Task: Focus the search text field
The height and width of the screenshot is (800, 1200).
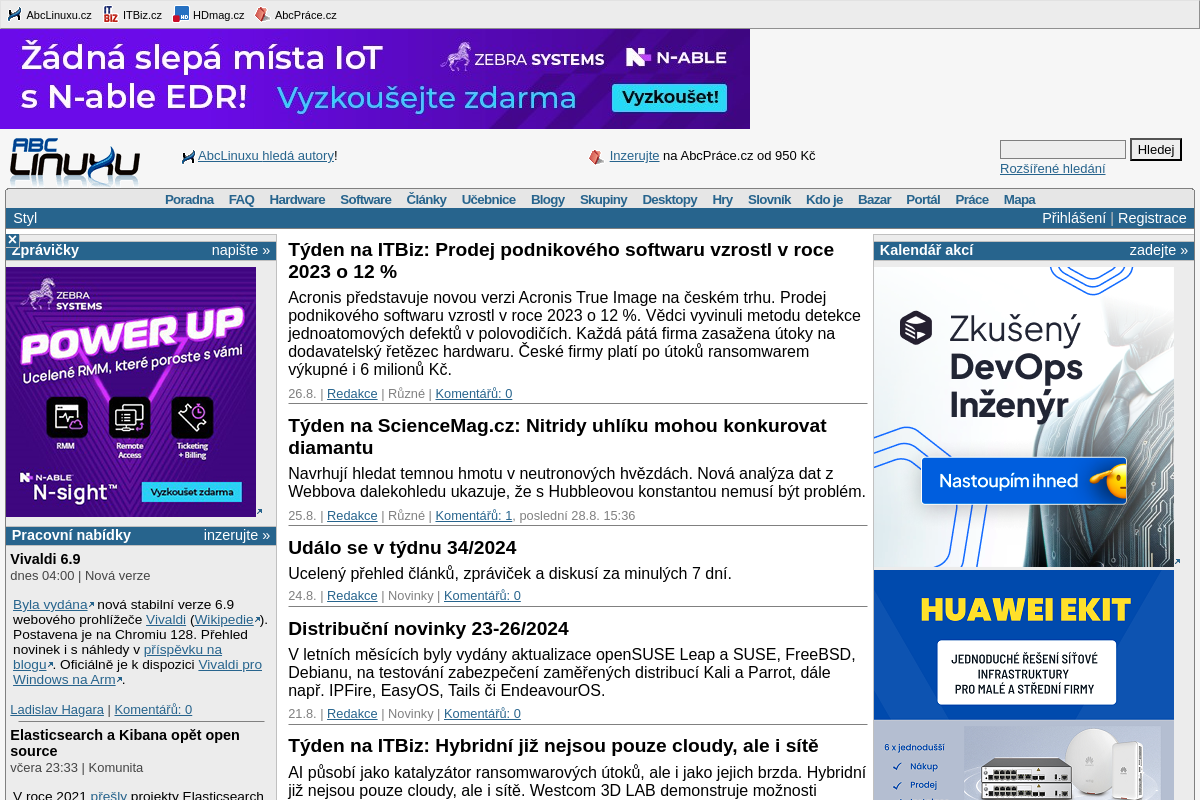Action: tap(1062, 150)
